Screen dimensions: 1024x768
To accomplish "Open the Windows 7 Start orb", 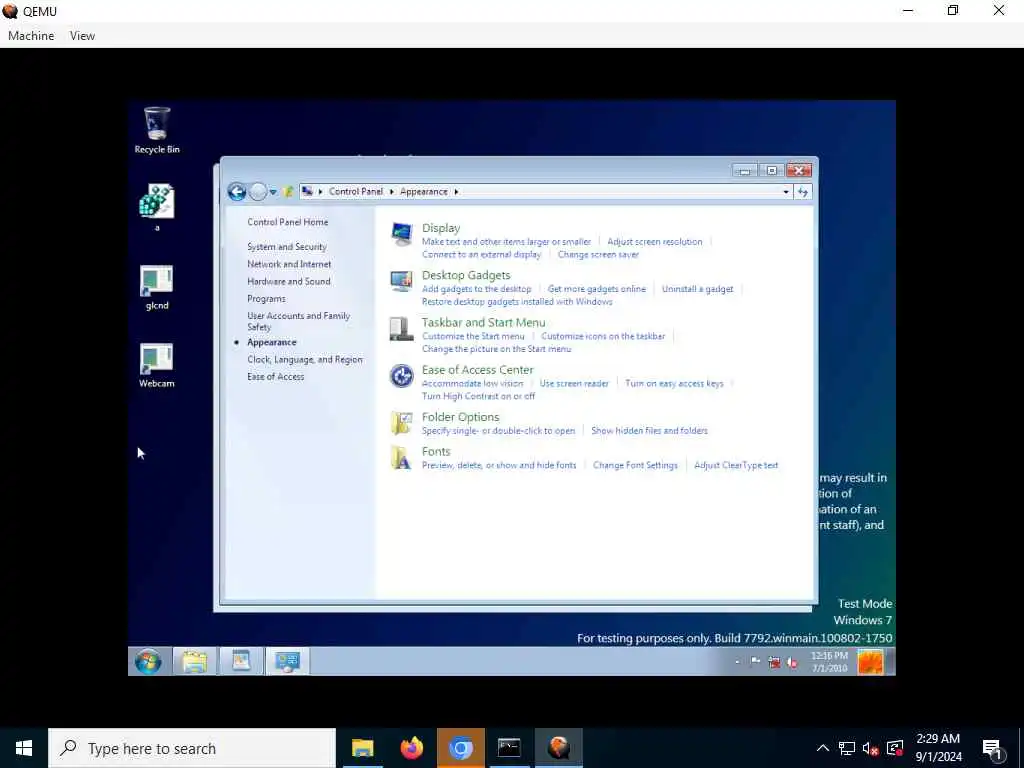I will click(148, 662).
